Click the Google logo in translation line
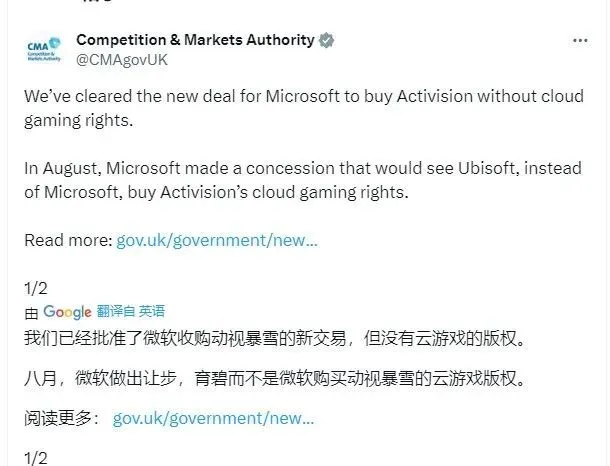Screen dimensions: 610x466 (67, 312)
